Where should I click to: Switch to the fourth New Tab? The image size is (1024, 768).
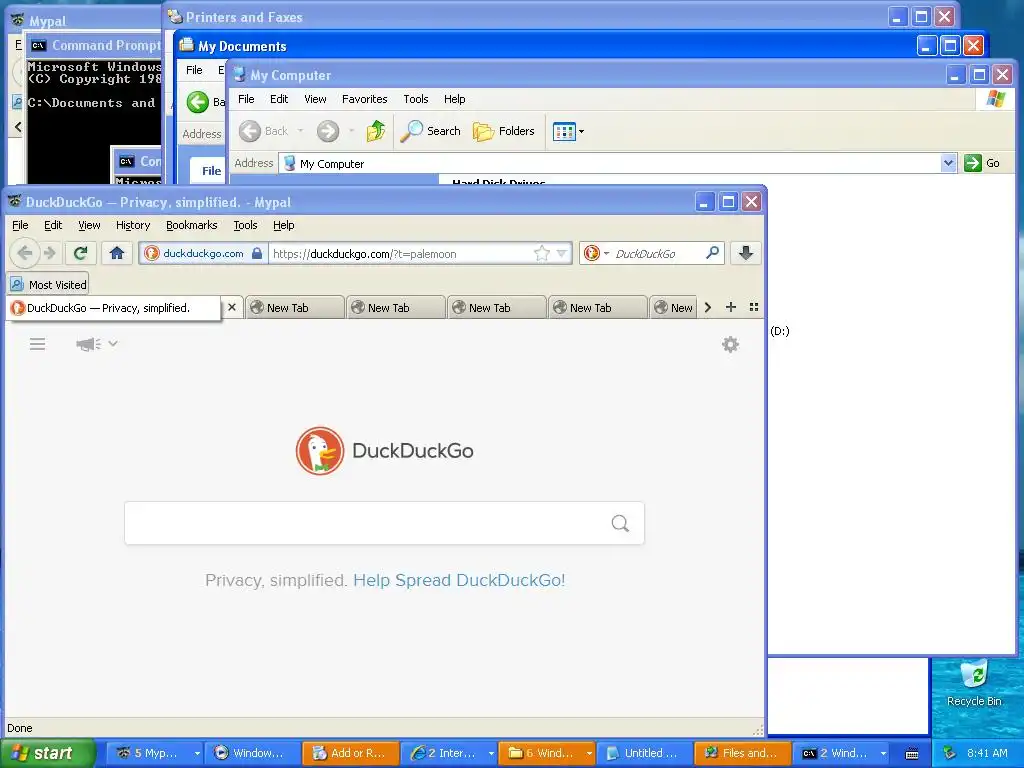coord(598,308)
